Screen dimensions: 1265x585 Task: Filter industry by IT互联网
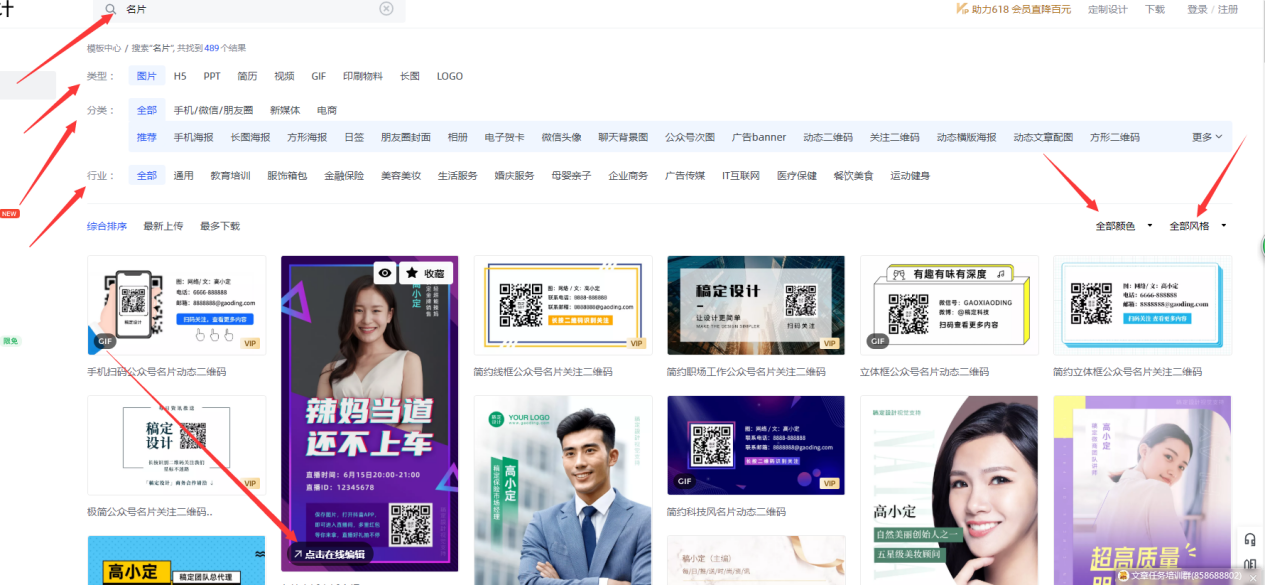click(741, 176)
